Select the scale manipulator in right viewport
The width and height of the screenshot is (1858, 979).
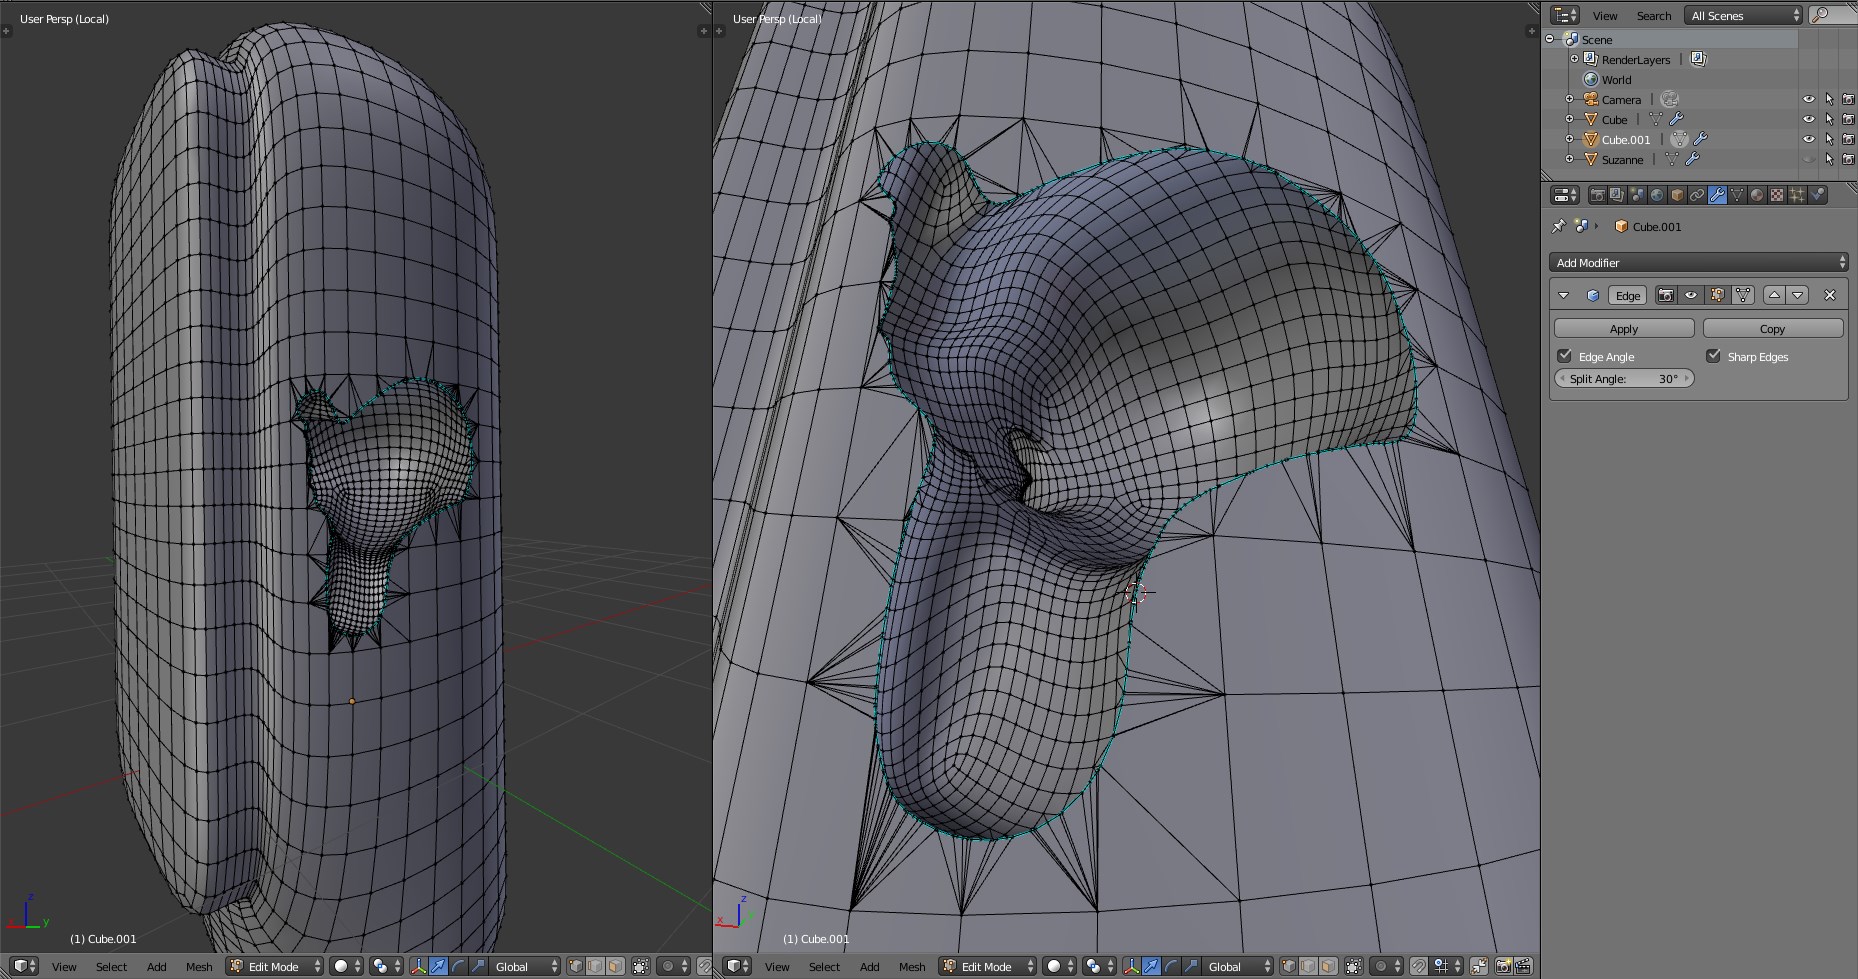coord(1191,966)
